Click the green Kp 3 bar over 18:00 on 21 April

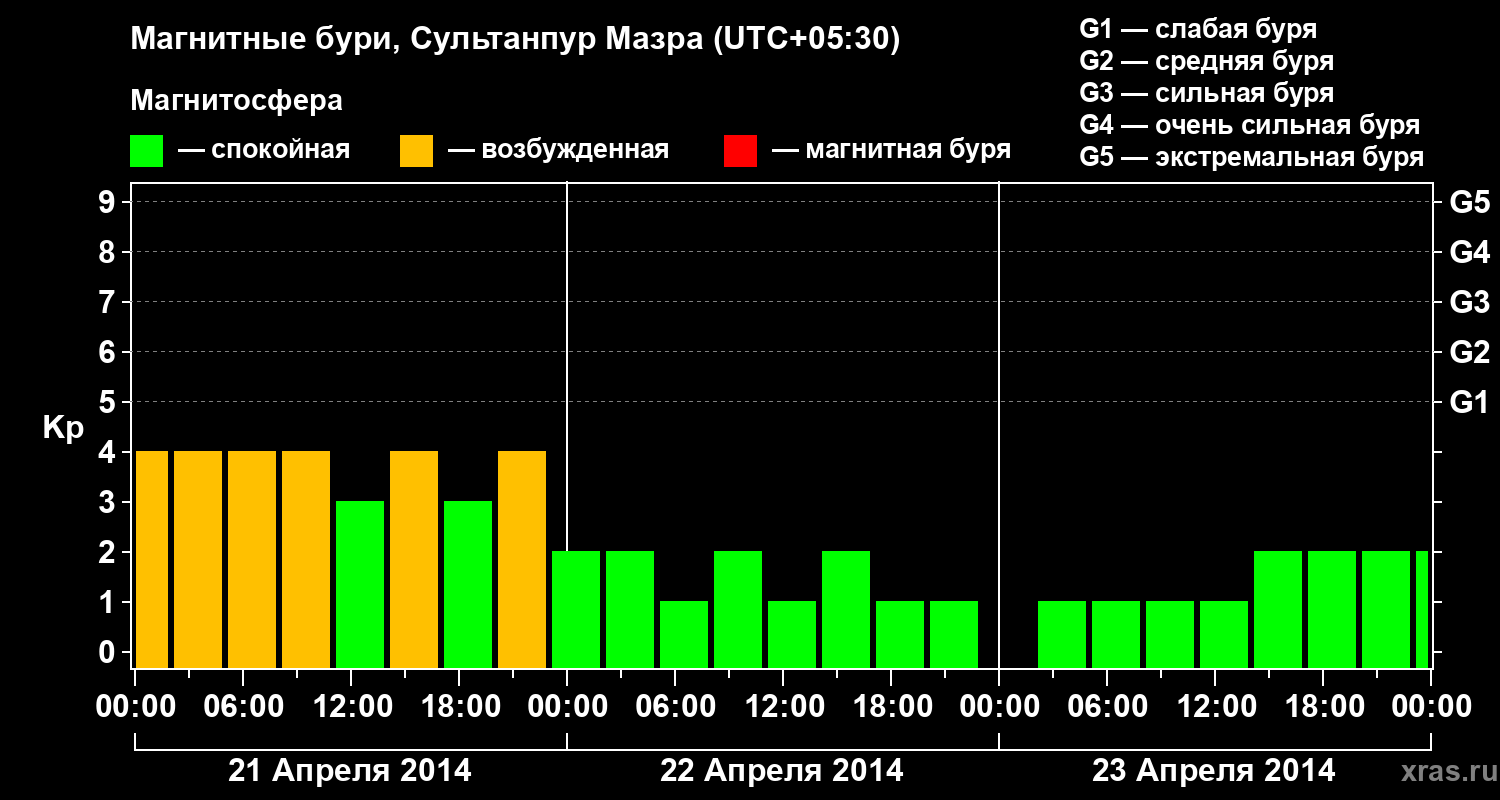pyautogui.click(x=468, y=584)
